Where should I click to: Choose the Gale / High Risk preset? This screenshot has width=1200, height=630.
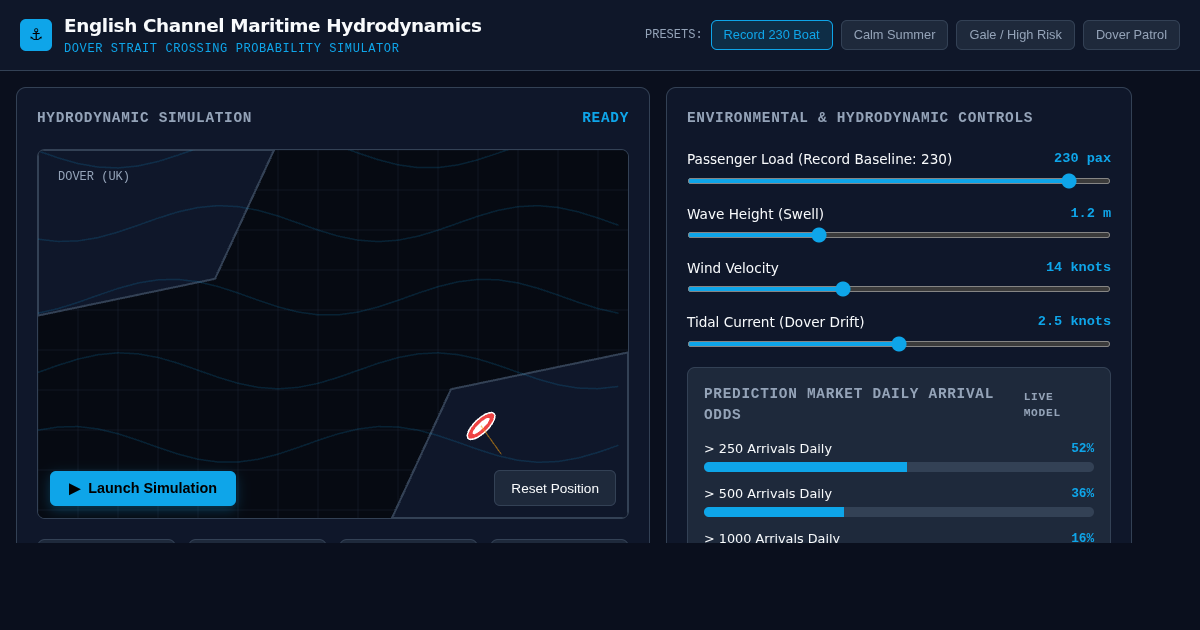(x=1015, y=35)
